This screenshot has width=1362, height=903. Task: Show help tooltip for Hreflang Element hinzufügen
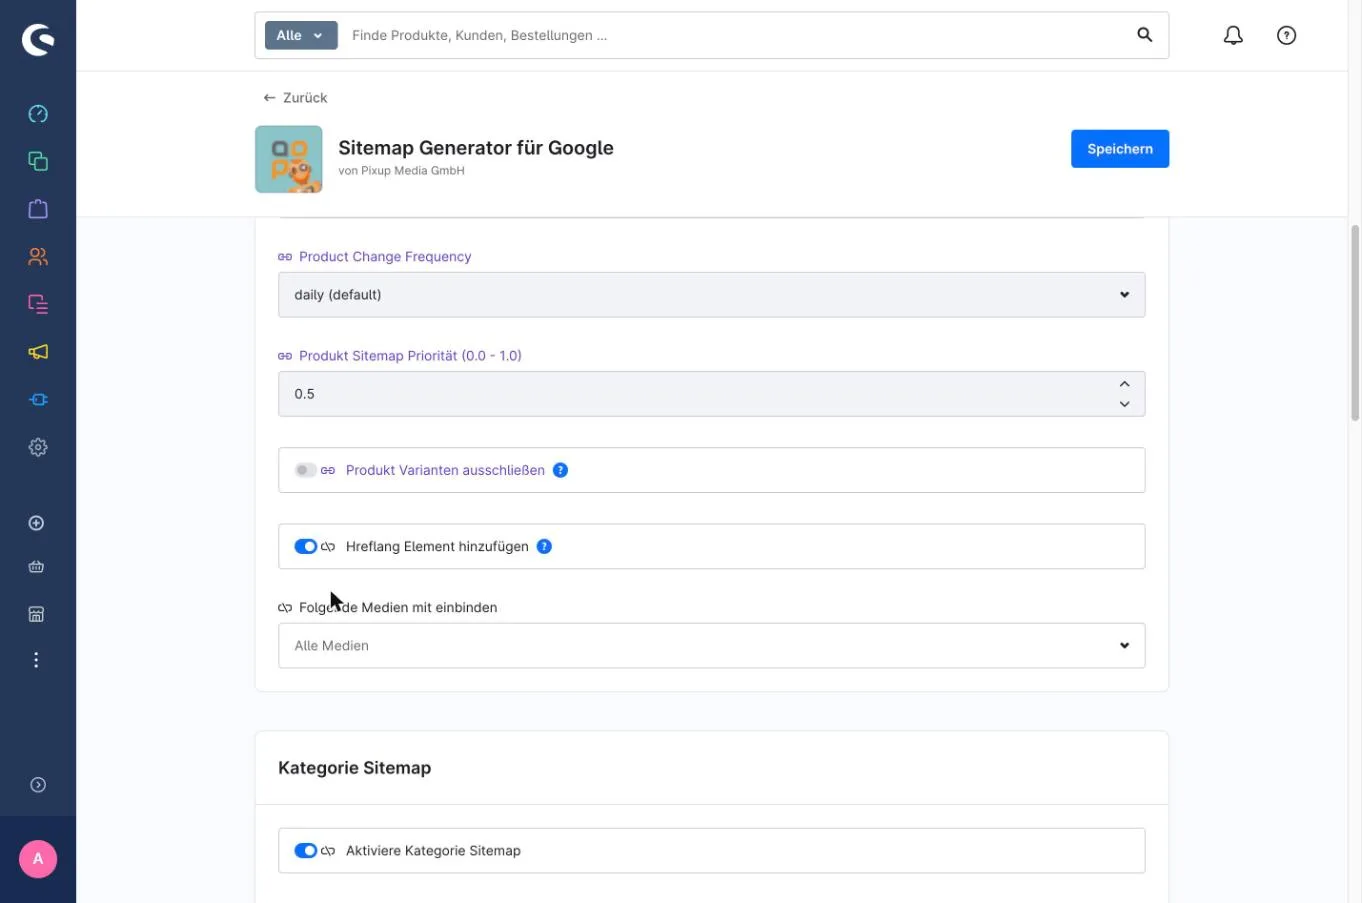(x=544, y=546)
